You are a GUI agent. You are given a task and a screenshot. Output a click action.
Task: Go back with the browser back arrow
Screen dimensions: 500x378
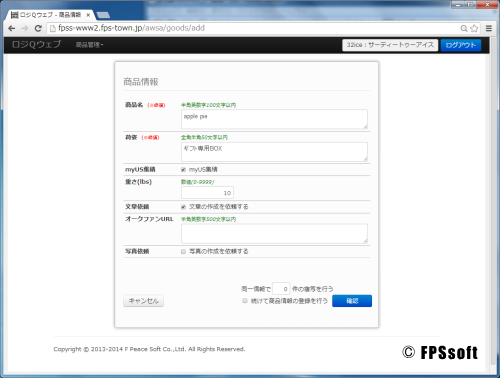click(x=12, y=28)
